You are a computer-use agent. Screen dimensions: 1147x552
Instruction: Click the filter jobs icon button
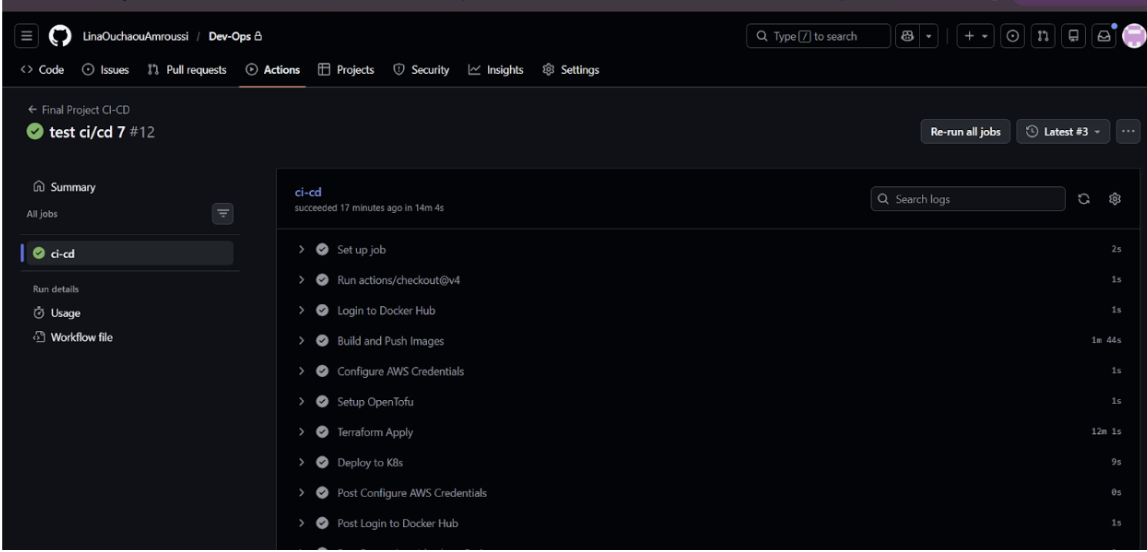pyautogui.click(x=223, y=213)
